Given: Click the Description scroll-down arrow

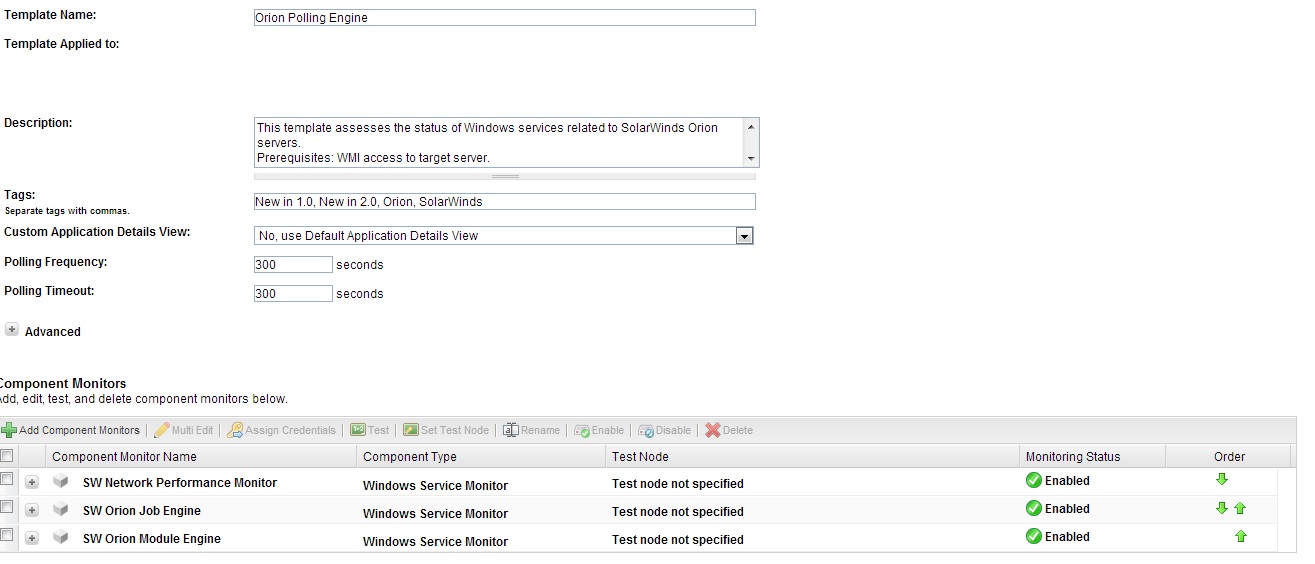Looking at the screenshot, I should (x=752, y=159).
